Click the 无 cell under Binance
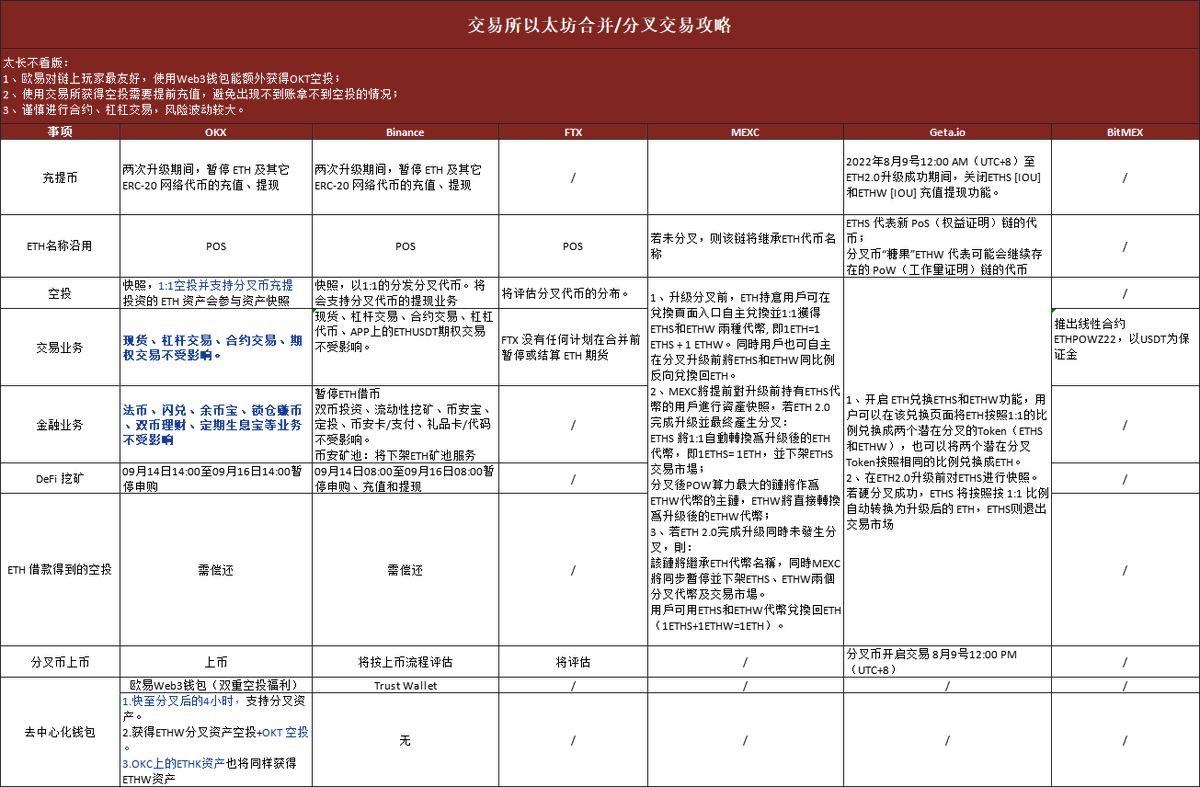 405,741
